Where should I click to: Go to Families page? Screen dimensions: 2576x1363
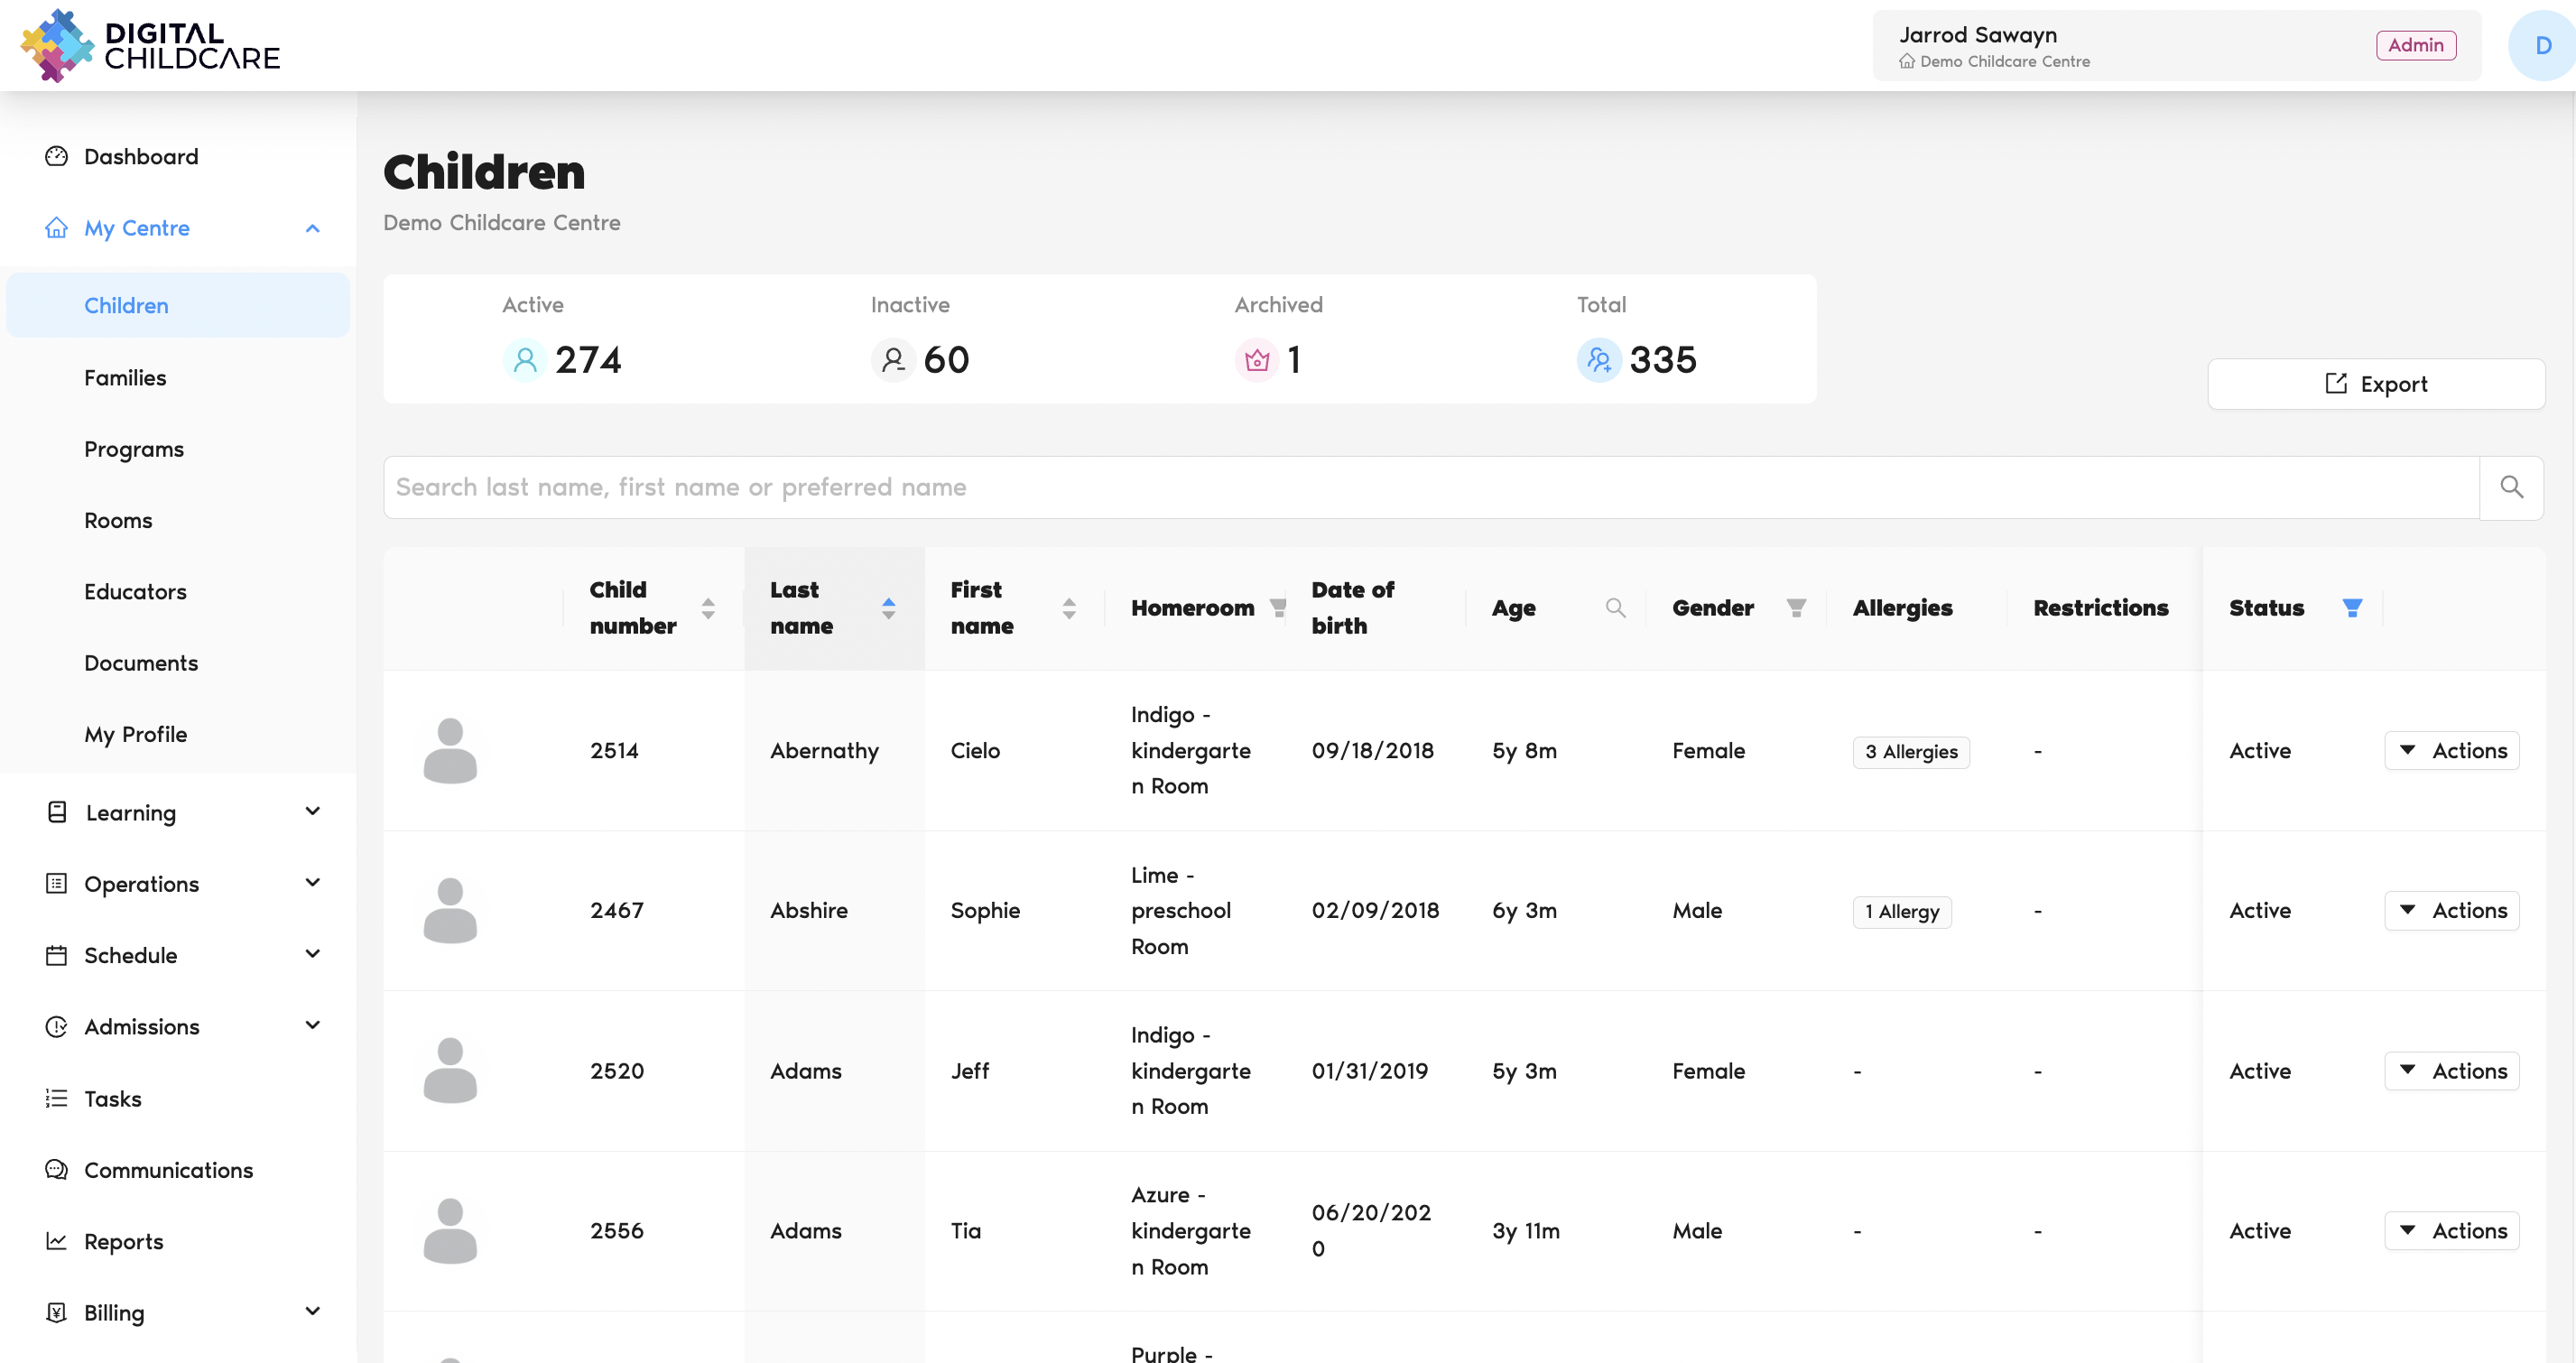click(125, 377)
